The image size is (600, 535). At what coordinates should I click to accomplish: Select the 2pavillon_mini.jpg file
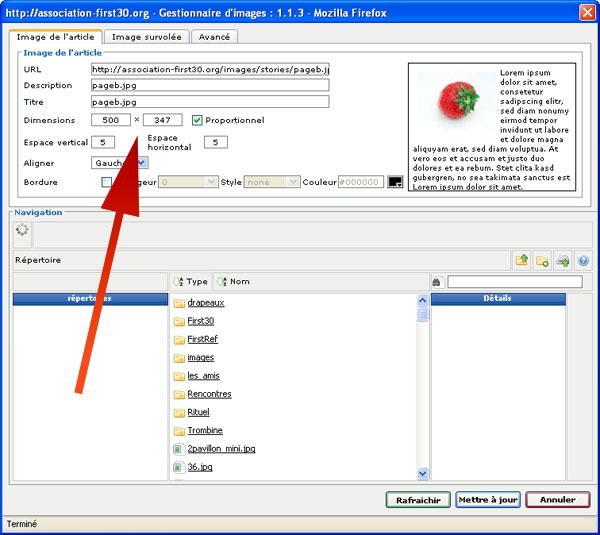(220, 449)
